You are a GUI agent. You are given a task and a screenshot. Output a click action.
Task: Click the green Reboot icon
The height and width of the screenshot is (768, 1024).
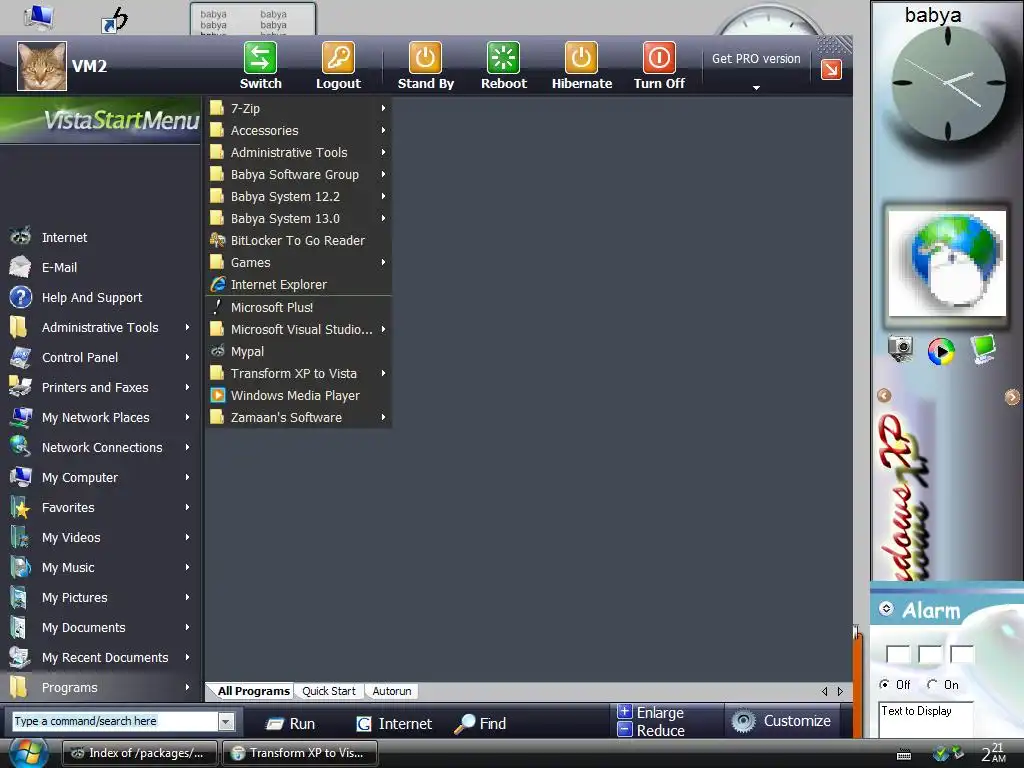coord(504,57)
